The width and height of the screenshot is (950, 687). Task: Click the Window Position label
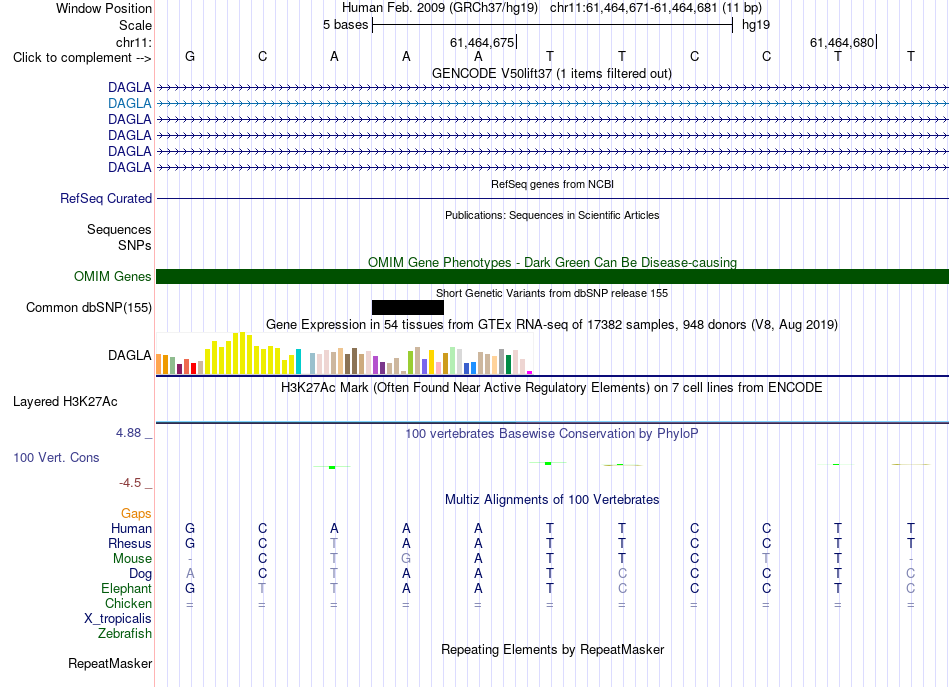tap(104, 8)
